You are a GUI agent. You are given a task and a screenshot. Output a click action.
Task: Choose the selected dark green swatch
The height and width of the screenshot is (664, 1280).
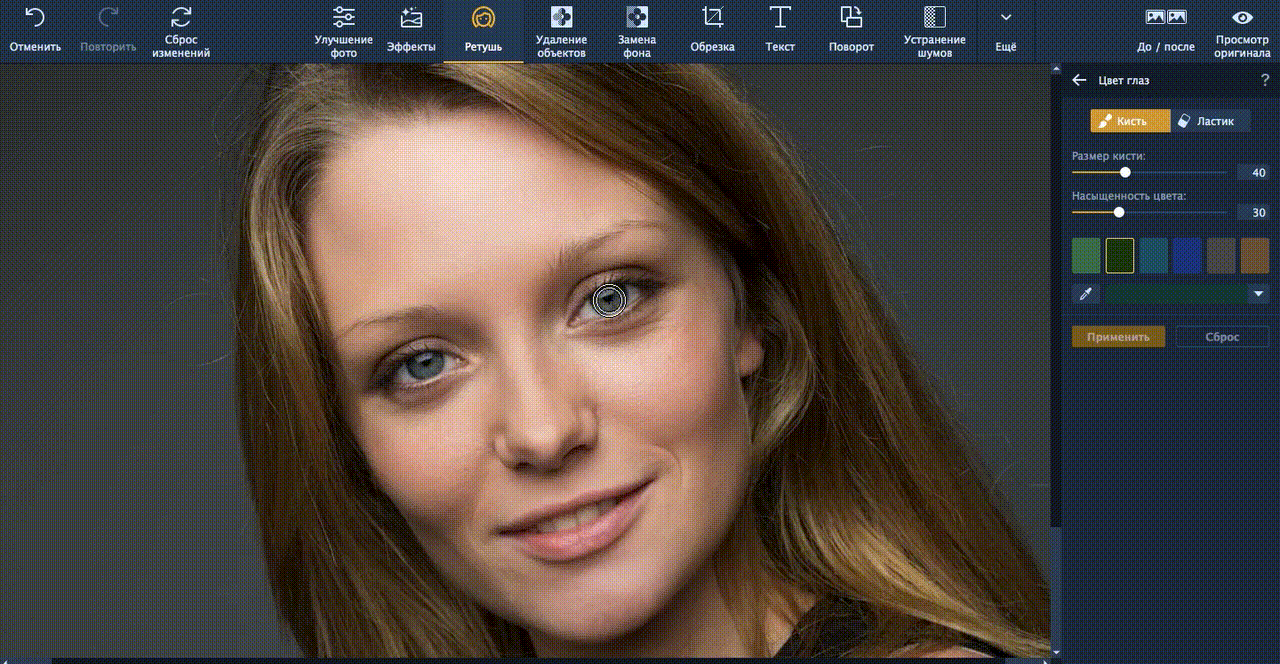point(1120,255)
